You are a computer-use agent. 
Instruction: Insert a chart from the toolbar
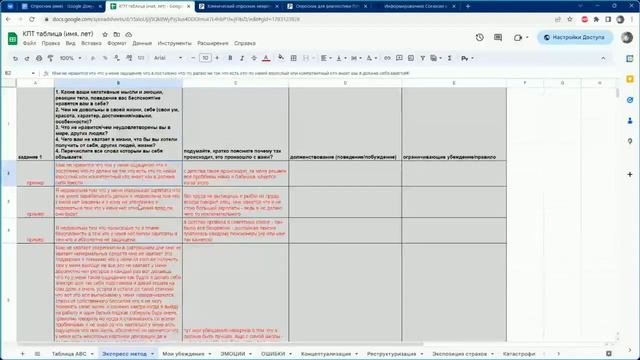pyautogui.click(x=411, y=58)
